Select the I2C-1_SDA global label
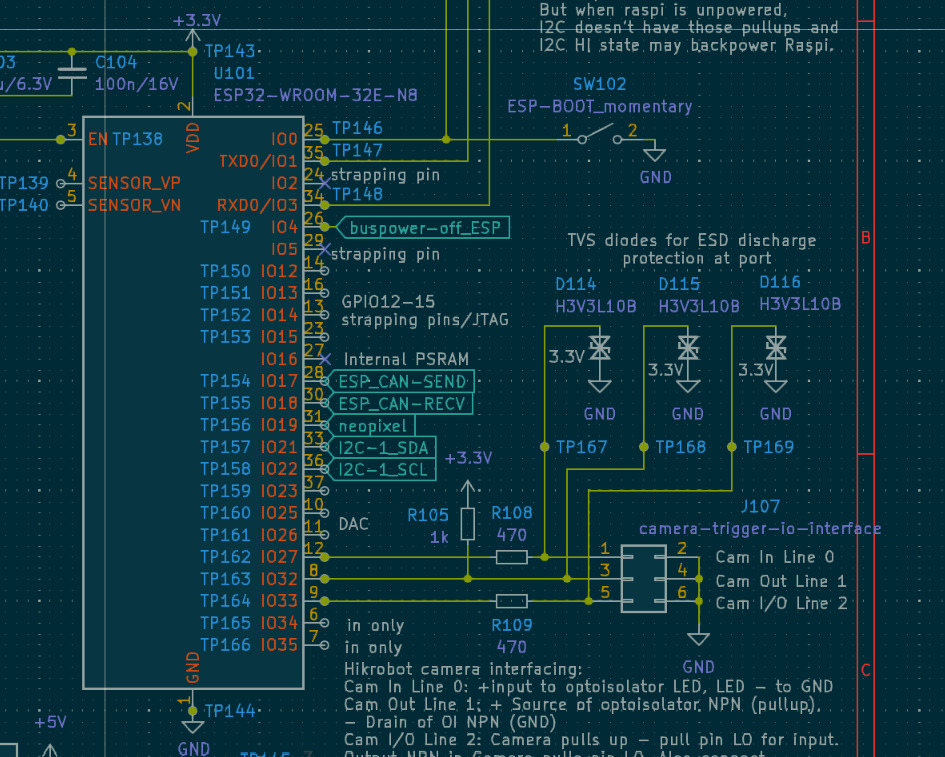945x757 pixels. 384,447
